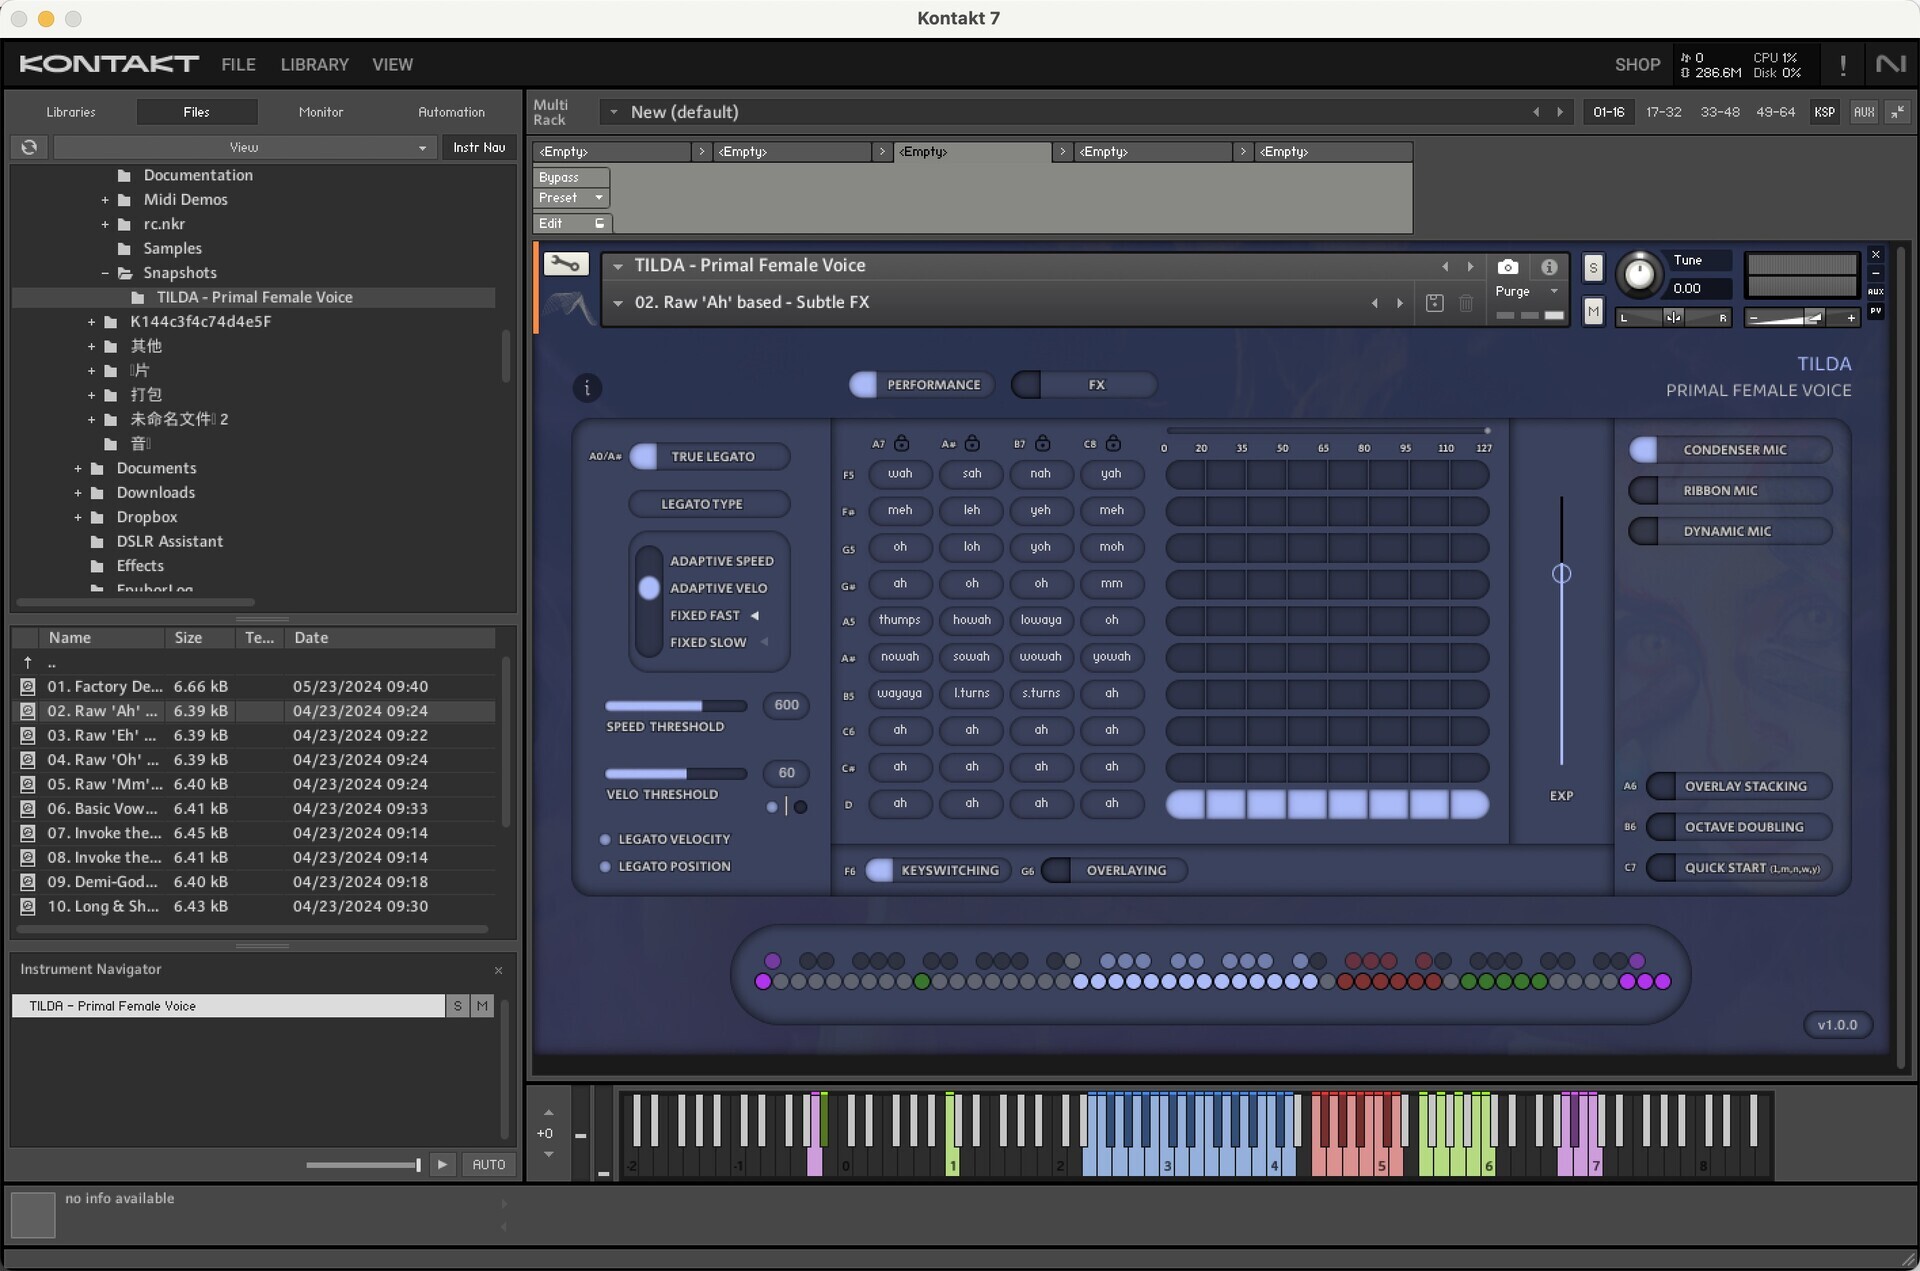
Task: Expand the Dropbox folder
Action: click(77, 517)
